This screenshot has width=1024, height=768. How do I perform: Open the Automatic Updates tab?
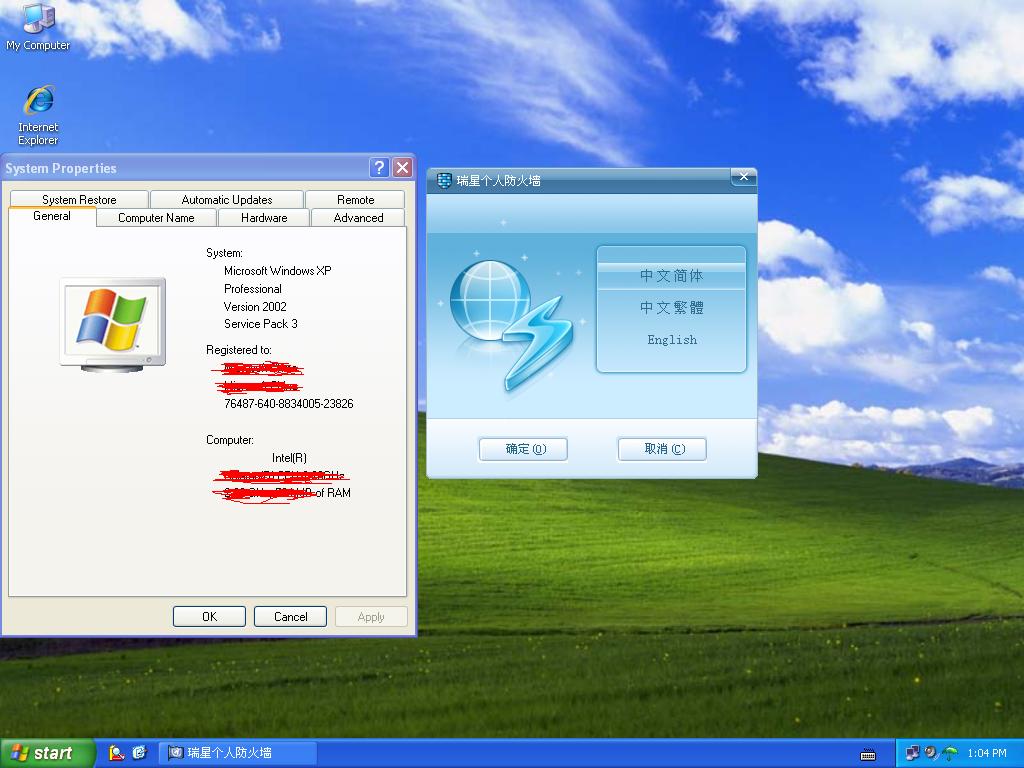[227, 199]
